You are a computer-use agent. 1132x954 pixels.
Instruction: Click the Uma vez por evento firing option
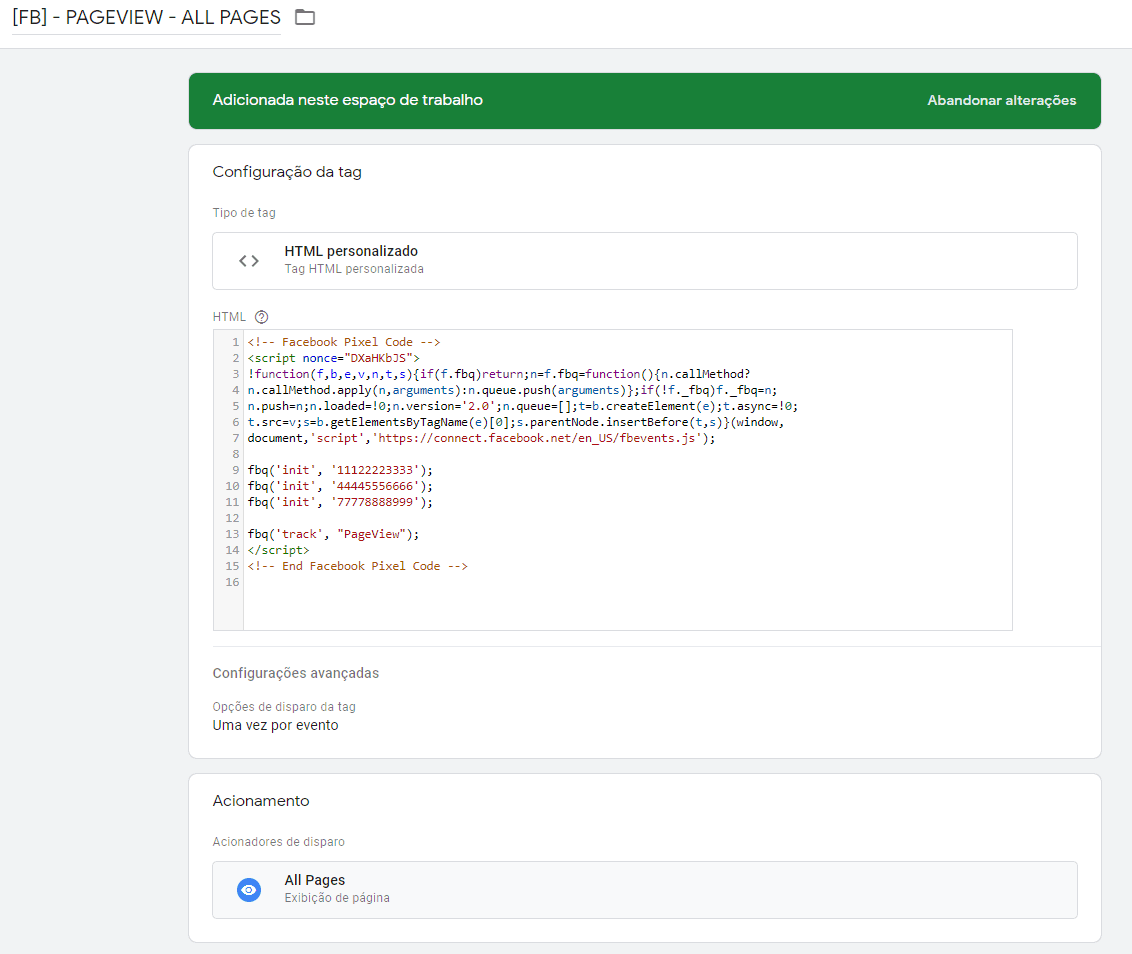[x=276, y=725]
